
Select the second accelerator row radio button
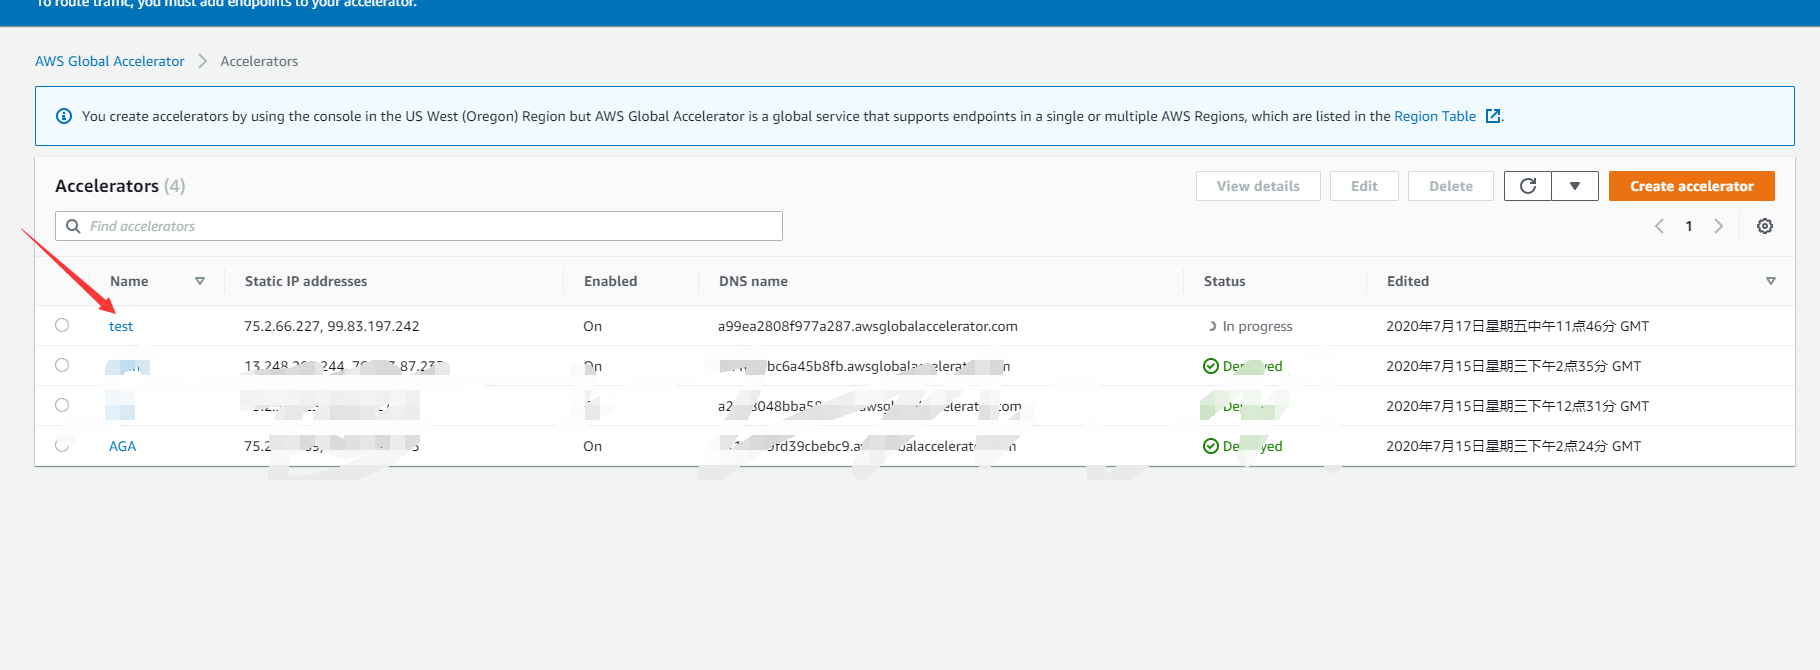pyautogui.click(x=62, y=365)
